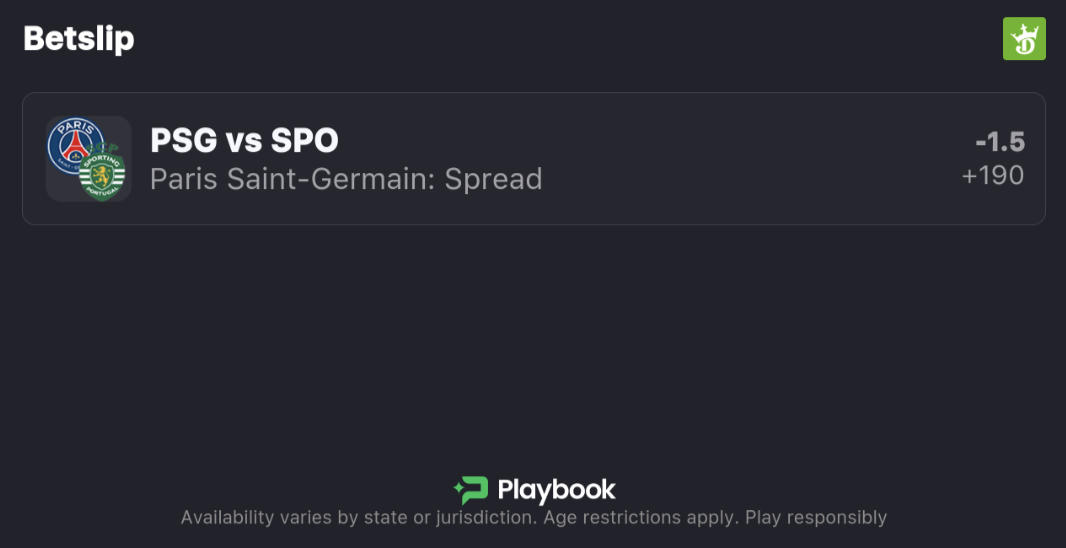
Task: Click "SPO" in the match title
Action: (304, 141)
